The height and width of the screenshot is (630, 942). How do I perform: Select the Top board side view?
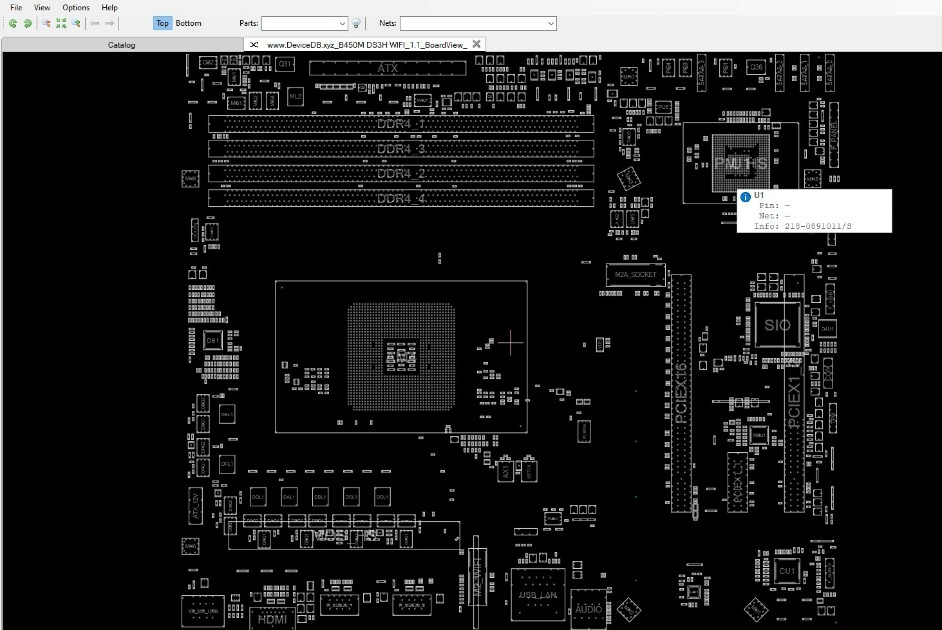point(162,23)
